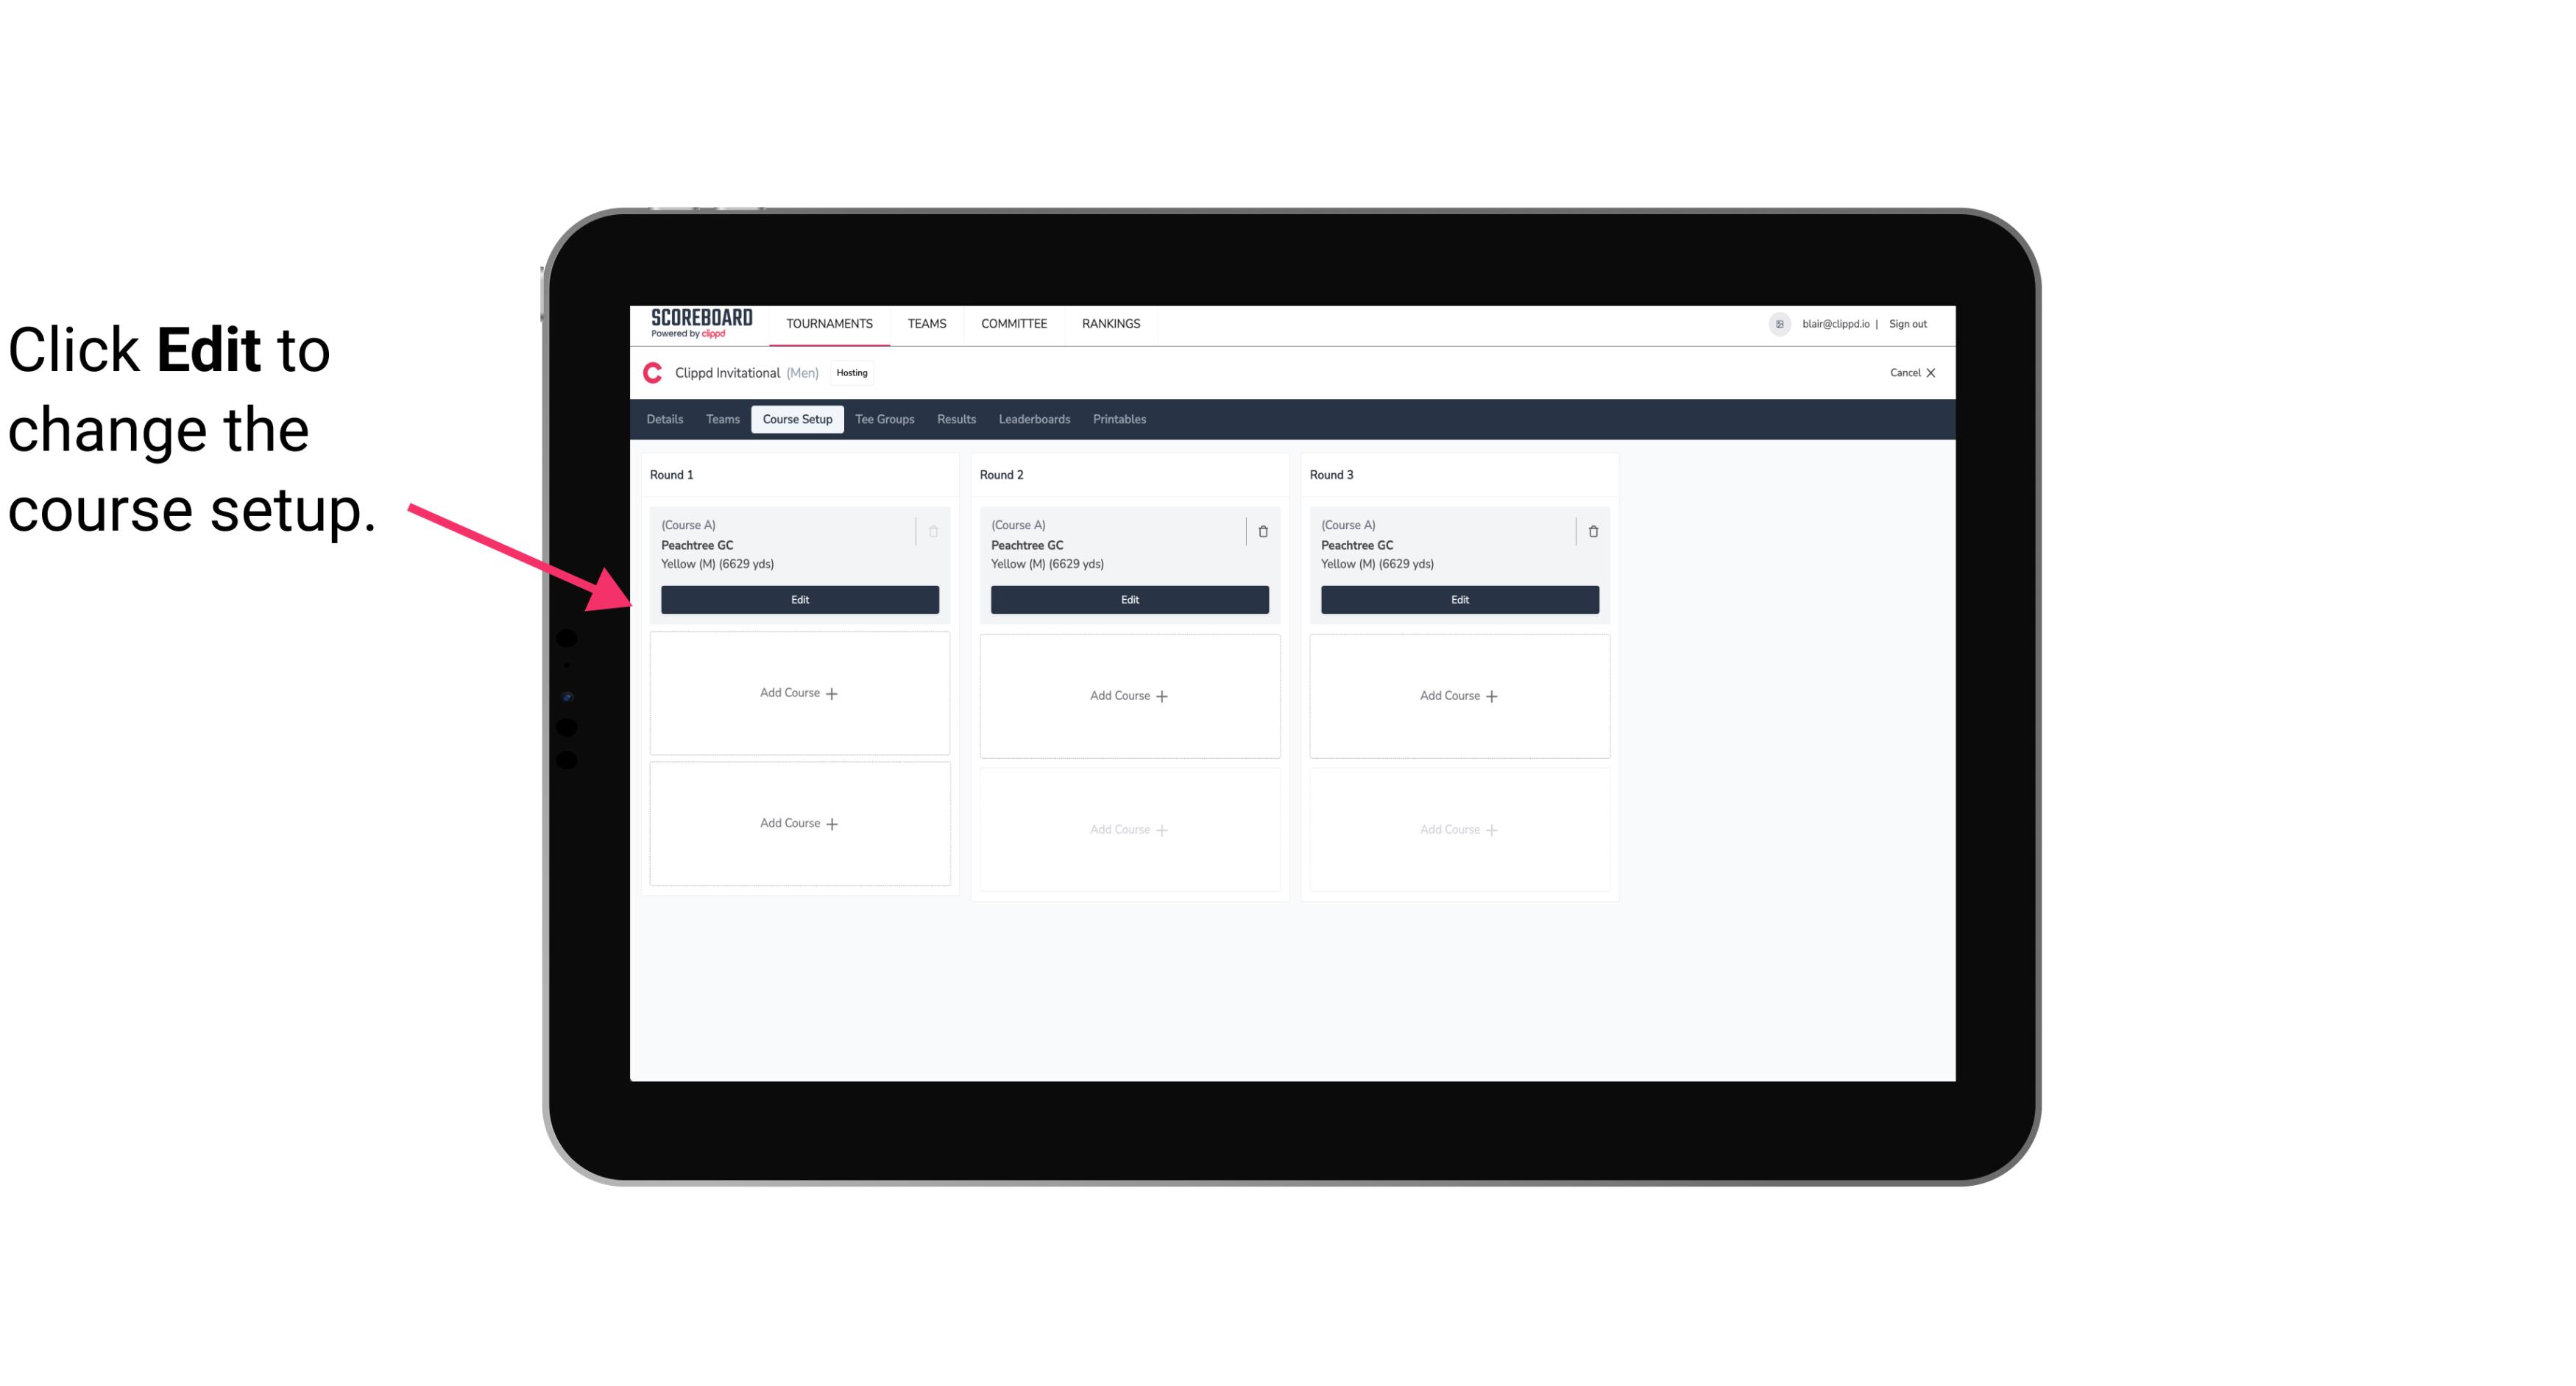Select the Results tab

tap(957, 418)
